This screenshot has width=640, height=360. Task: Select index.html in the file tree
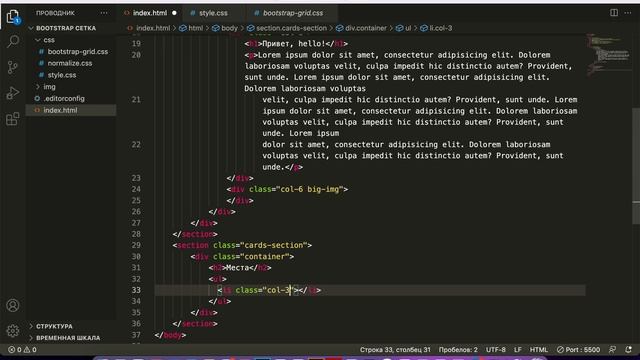point(60,110)
